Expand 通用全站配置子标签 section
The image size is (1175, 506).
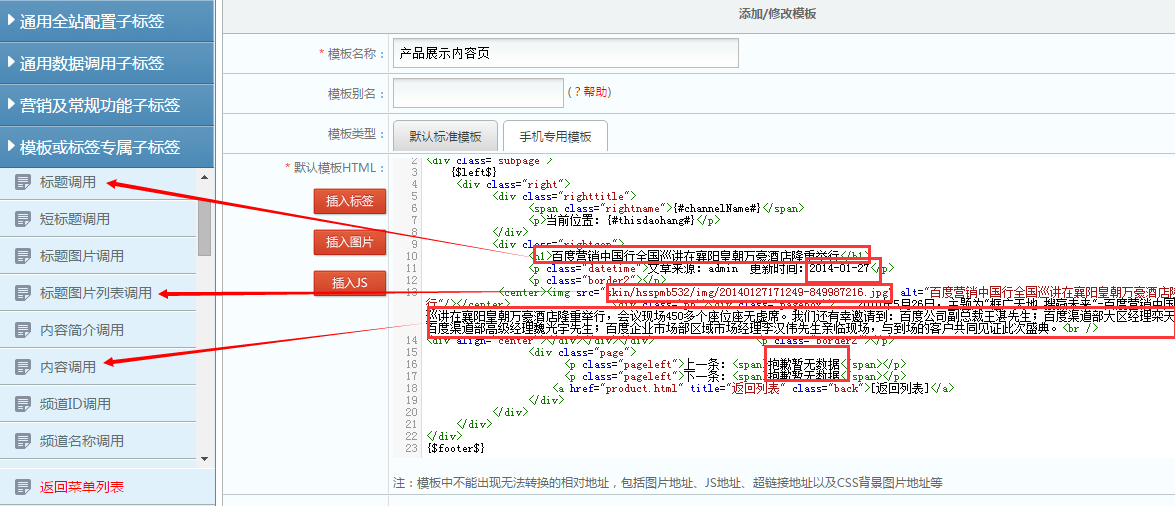click(x=107, y=21)
